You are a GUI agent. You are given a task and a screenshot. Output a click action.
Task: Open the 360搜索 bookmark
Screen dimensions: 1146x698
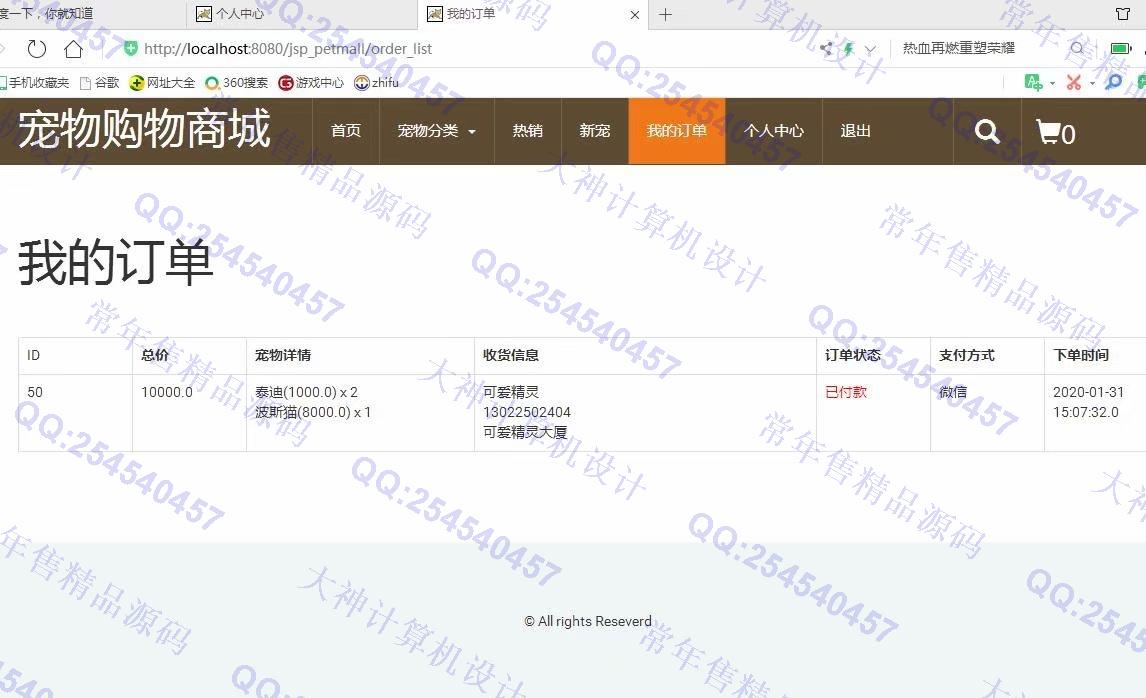237,83
